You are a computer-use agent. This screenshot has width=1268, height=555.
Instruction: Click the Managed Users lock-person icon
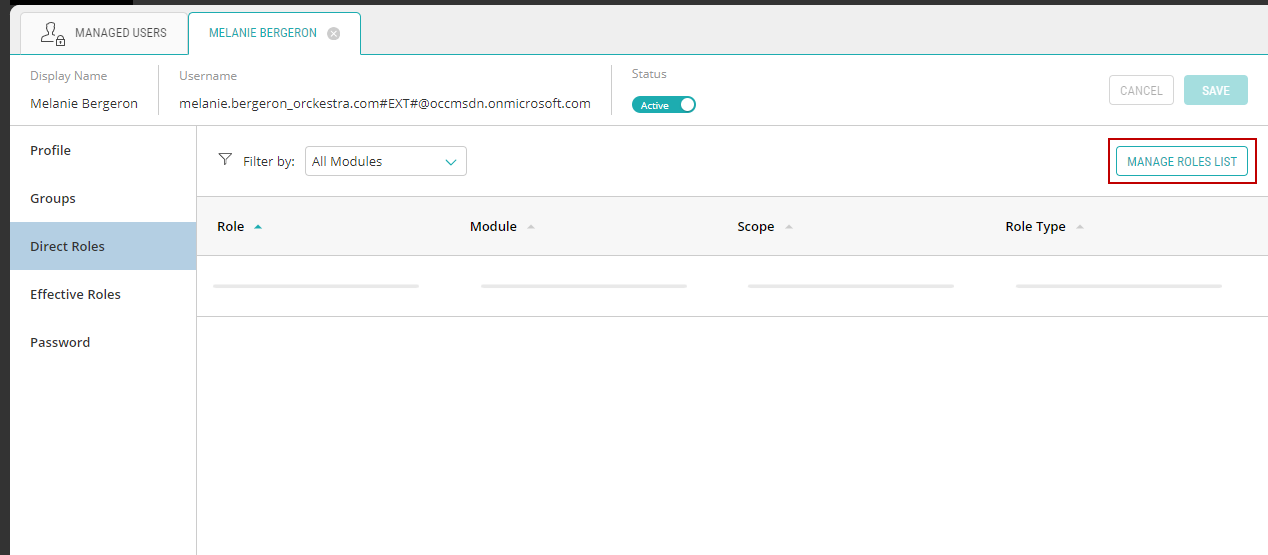click(53, 34)
